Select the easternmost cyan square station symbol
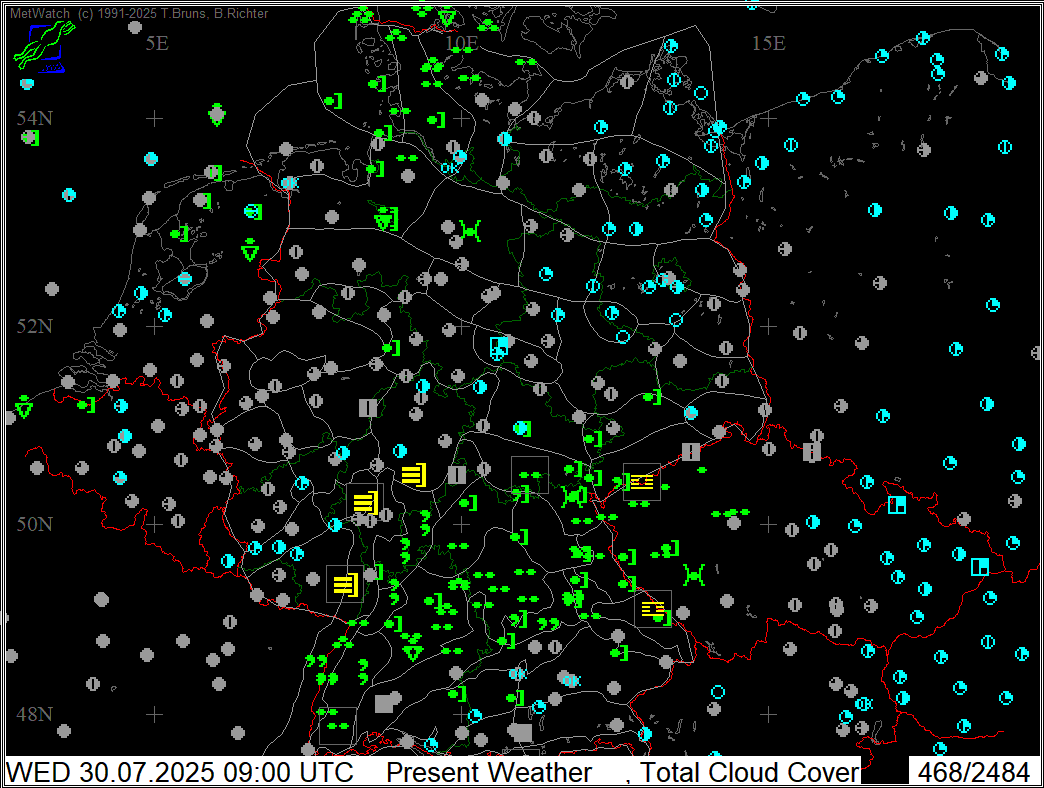Image resolution: width=1044 pixels, height=788 pixels. [979, 567]
